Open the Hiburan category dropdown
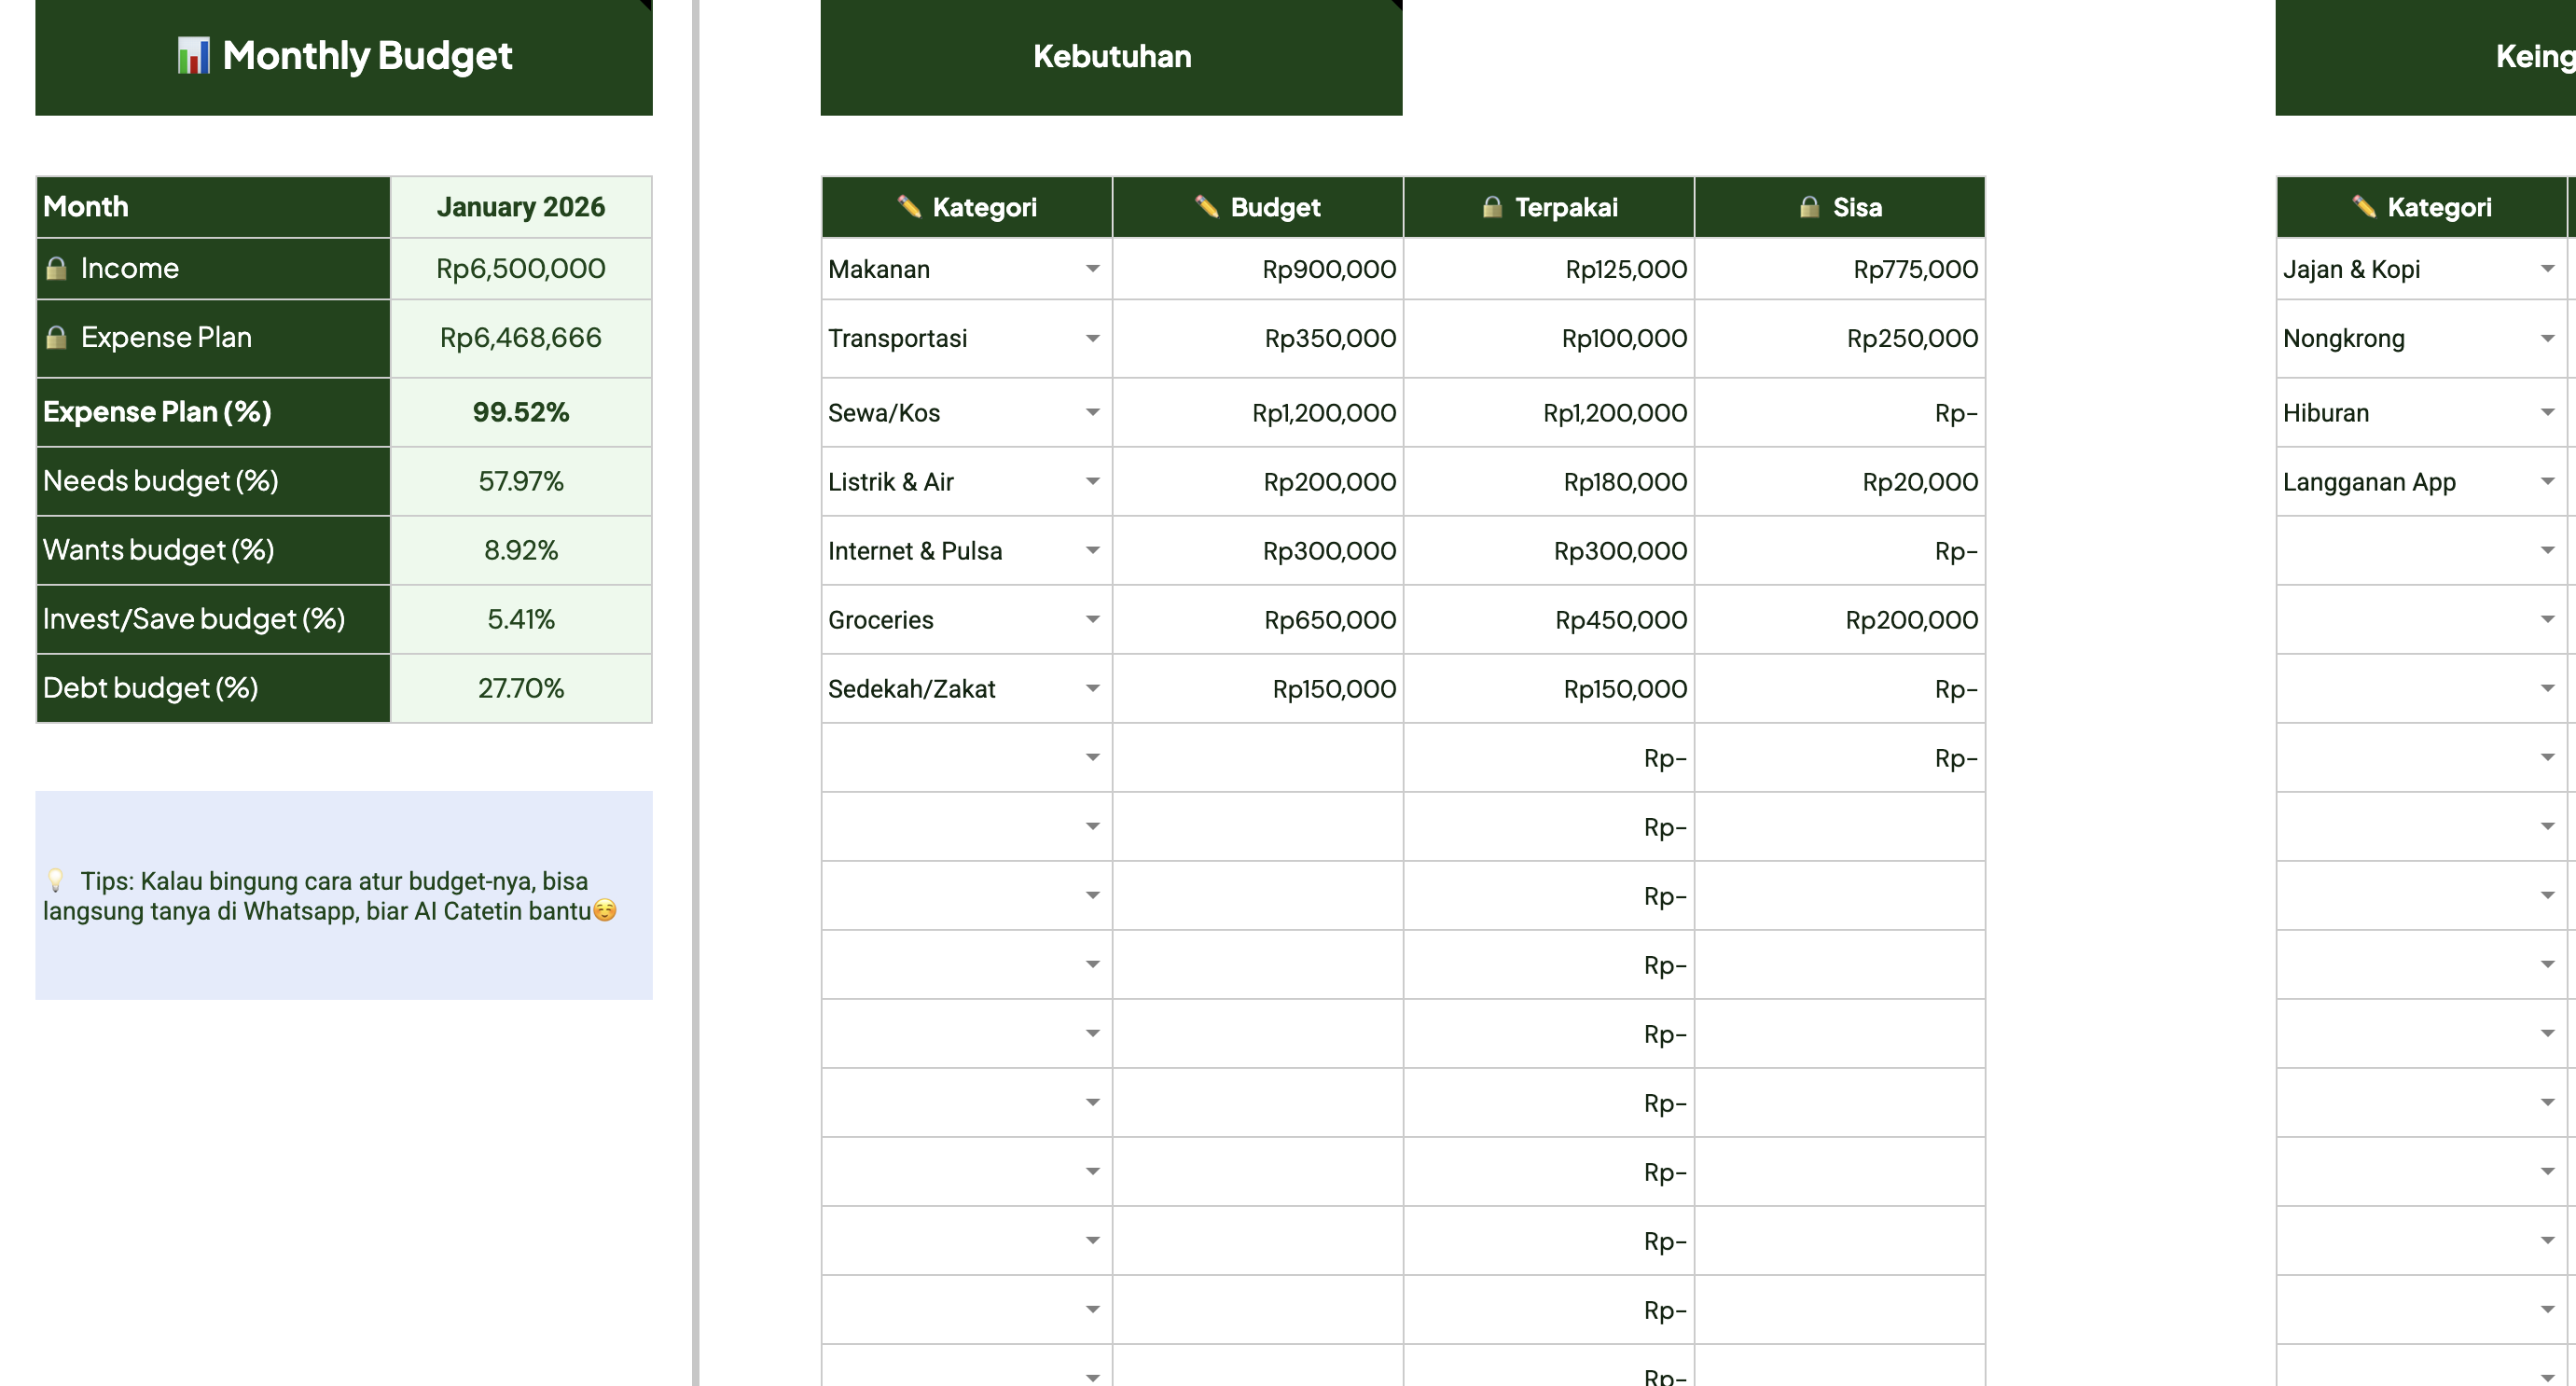The height and width of the screenshot is (1386, 2576). point(2547,412)
